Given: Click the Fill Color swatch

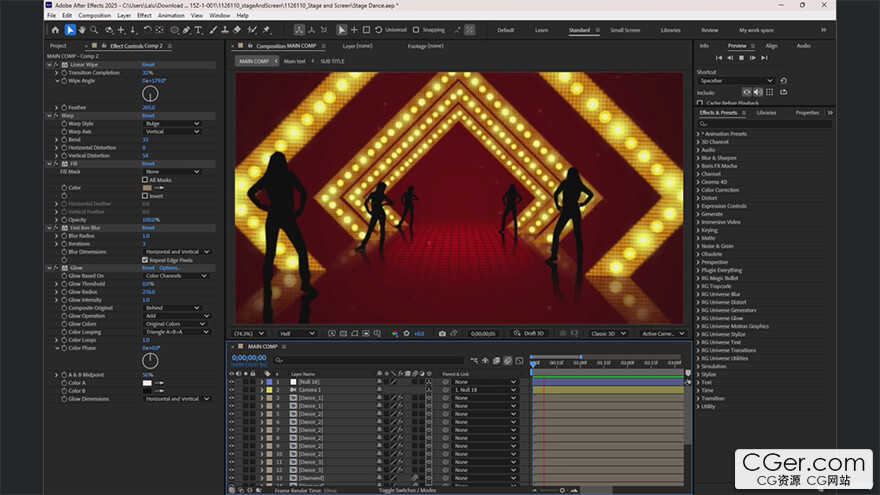Looking at the screenshot, I should (x=147, y=188).
